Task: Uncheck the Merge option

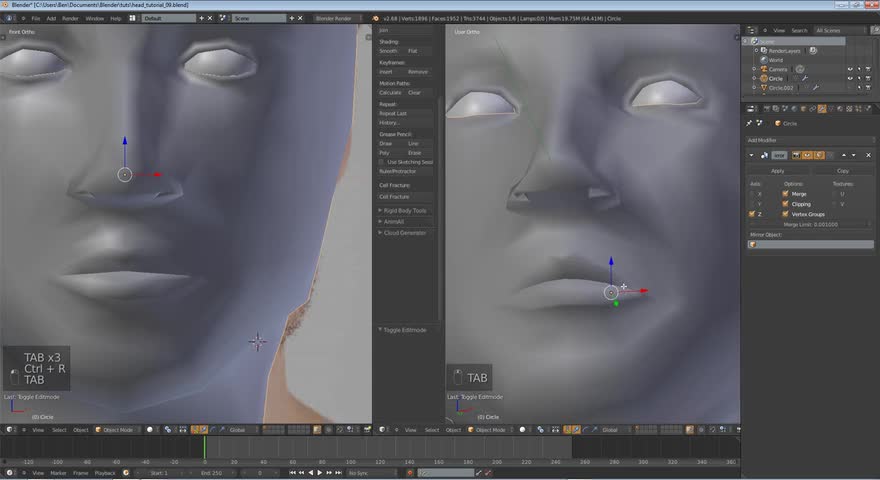Action: [x=785, y=194]
